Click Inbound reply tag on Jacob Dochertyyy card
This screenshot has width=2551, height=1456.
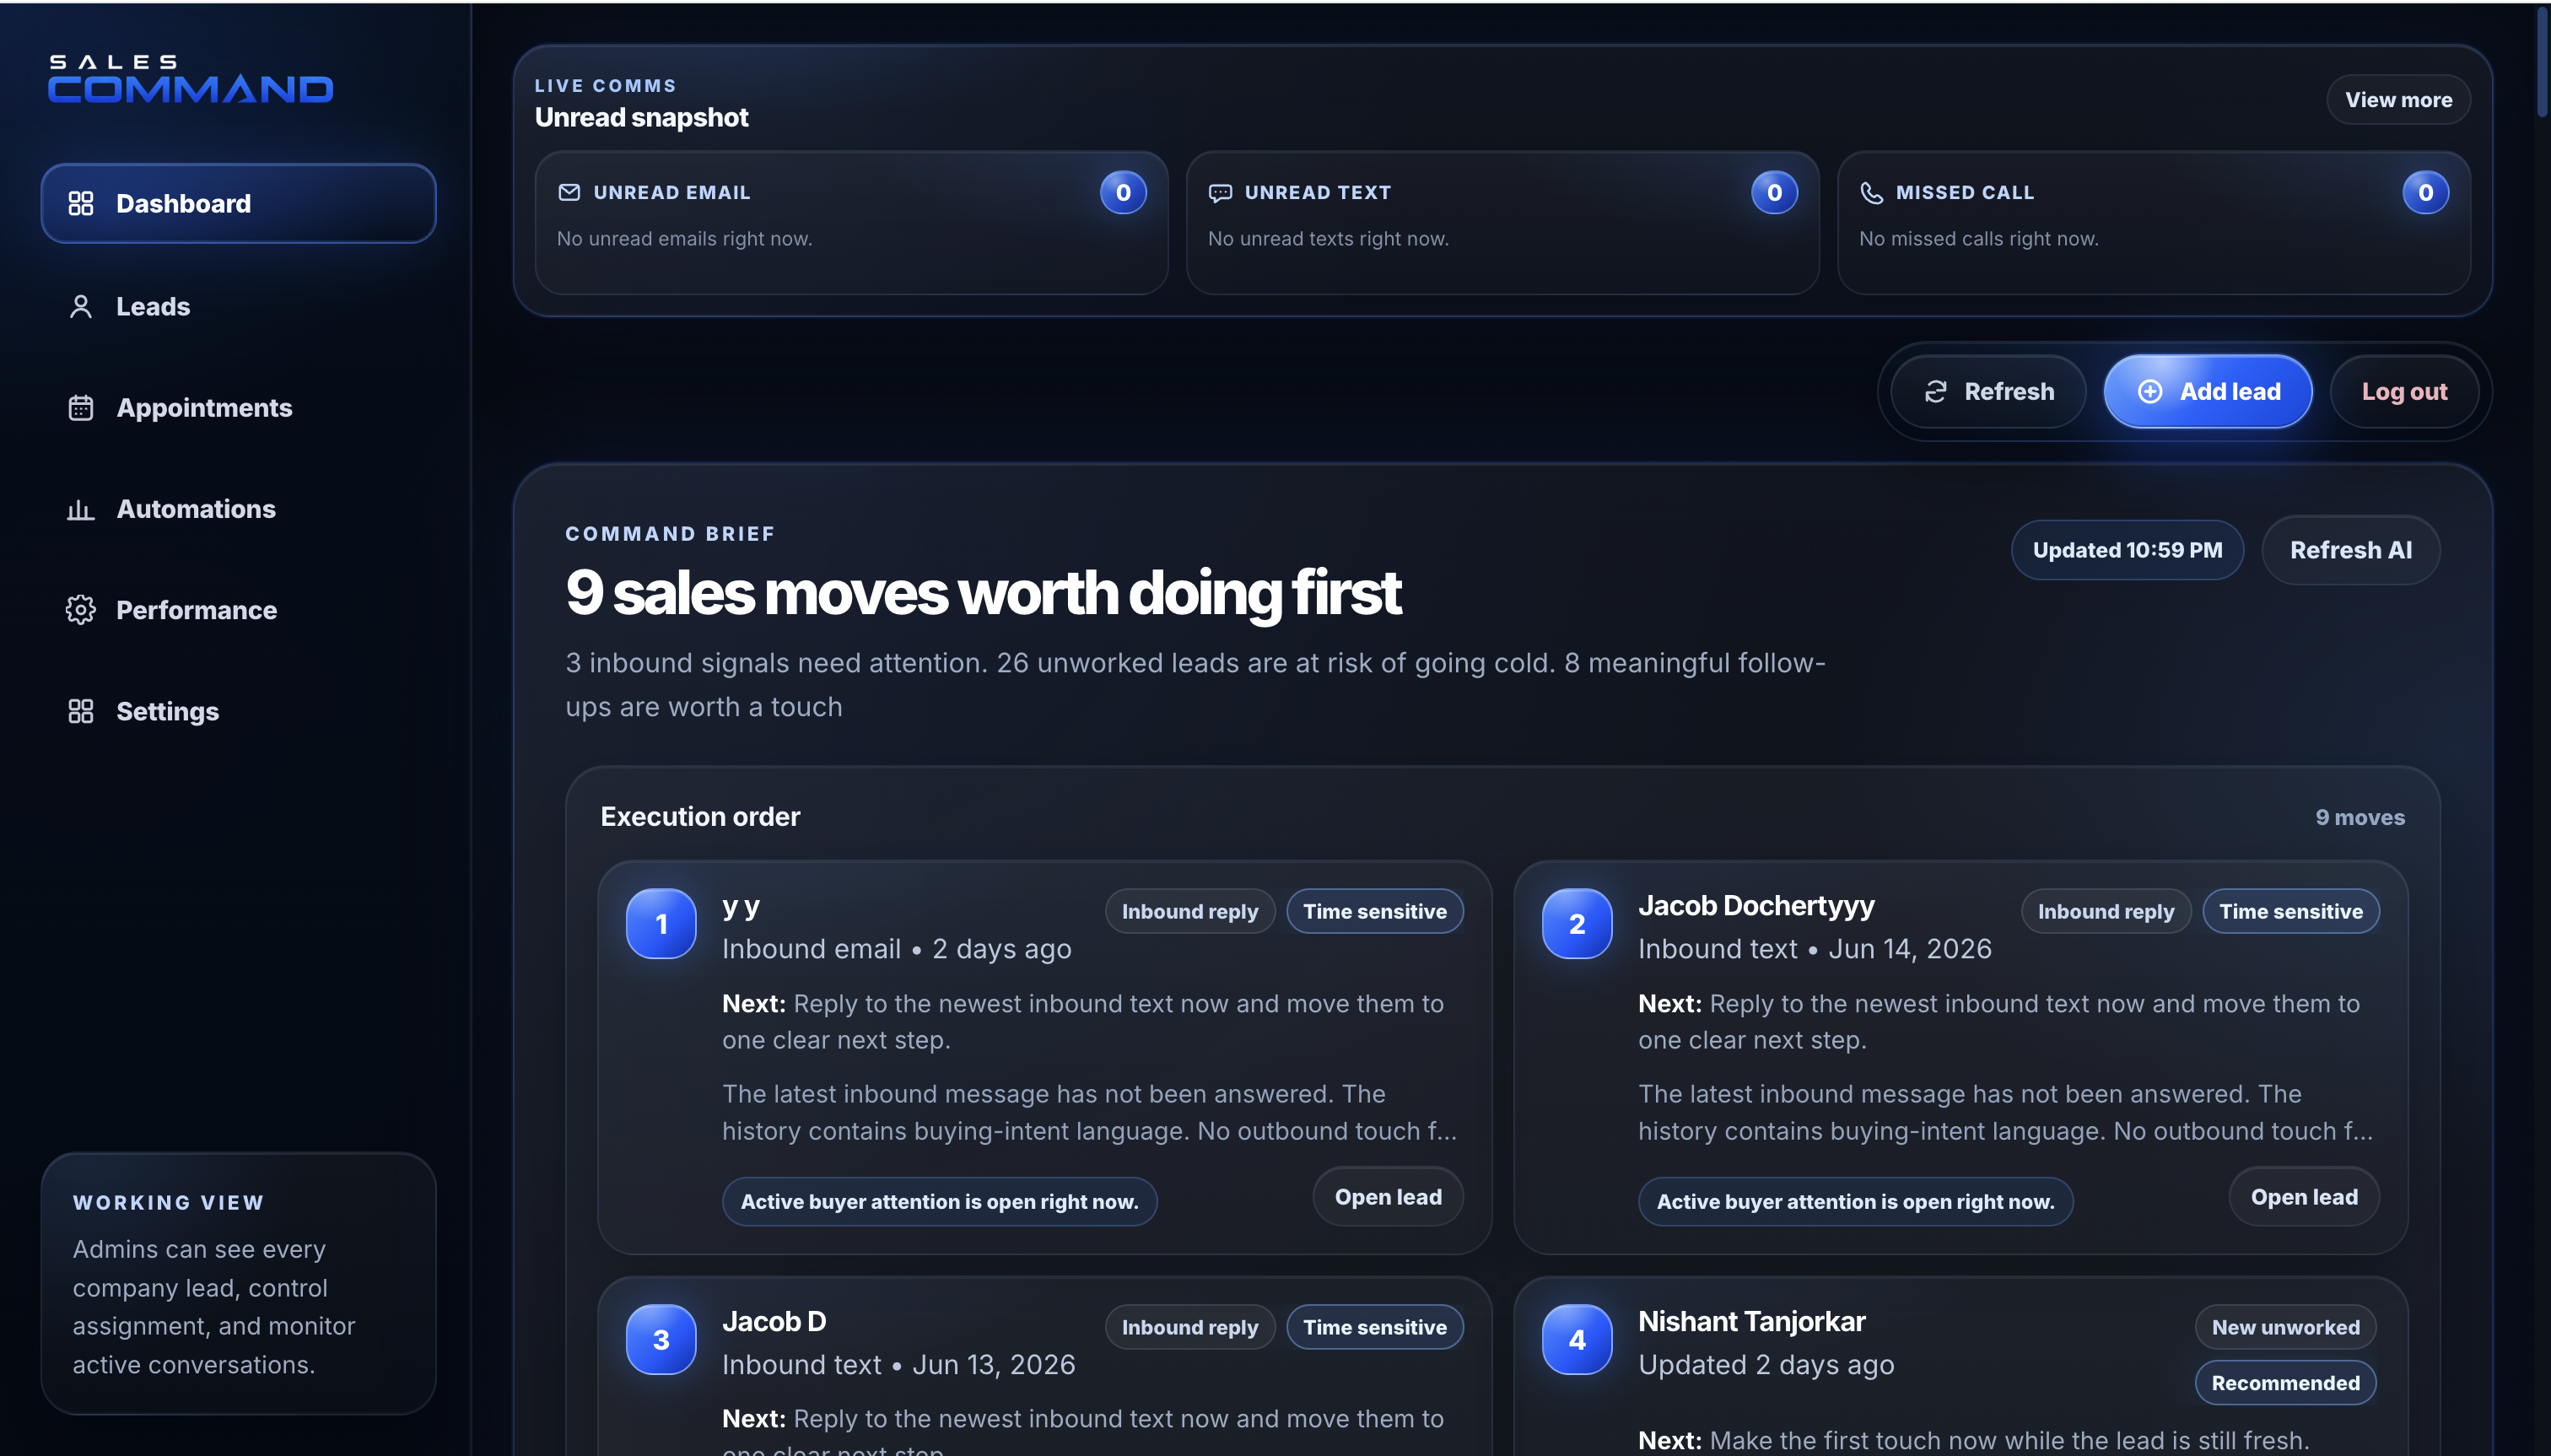coord(2106,911)
